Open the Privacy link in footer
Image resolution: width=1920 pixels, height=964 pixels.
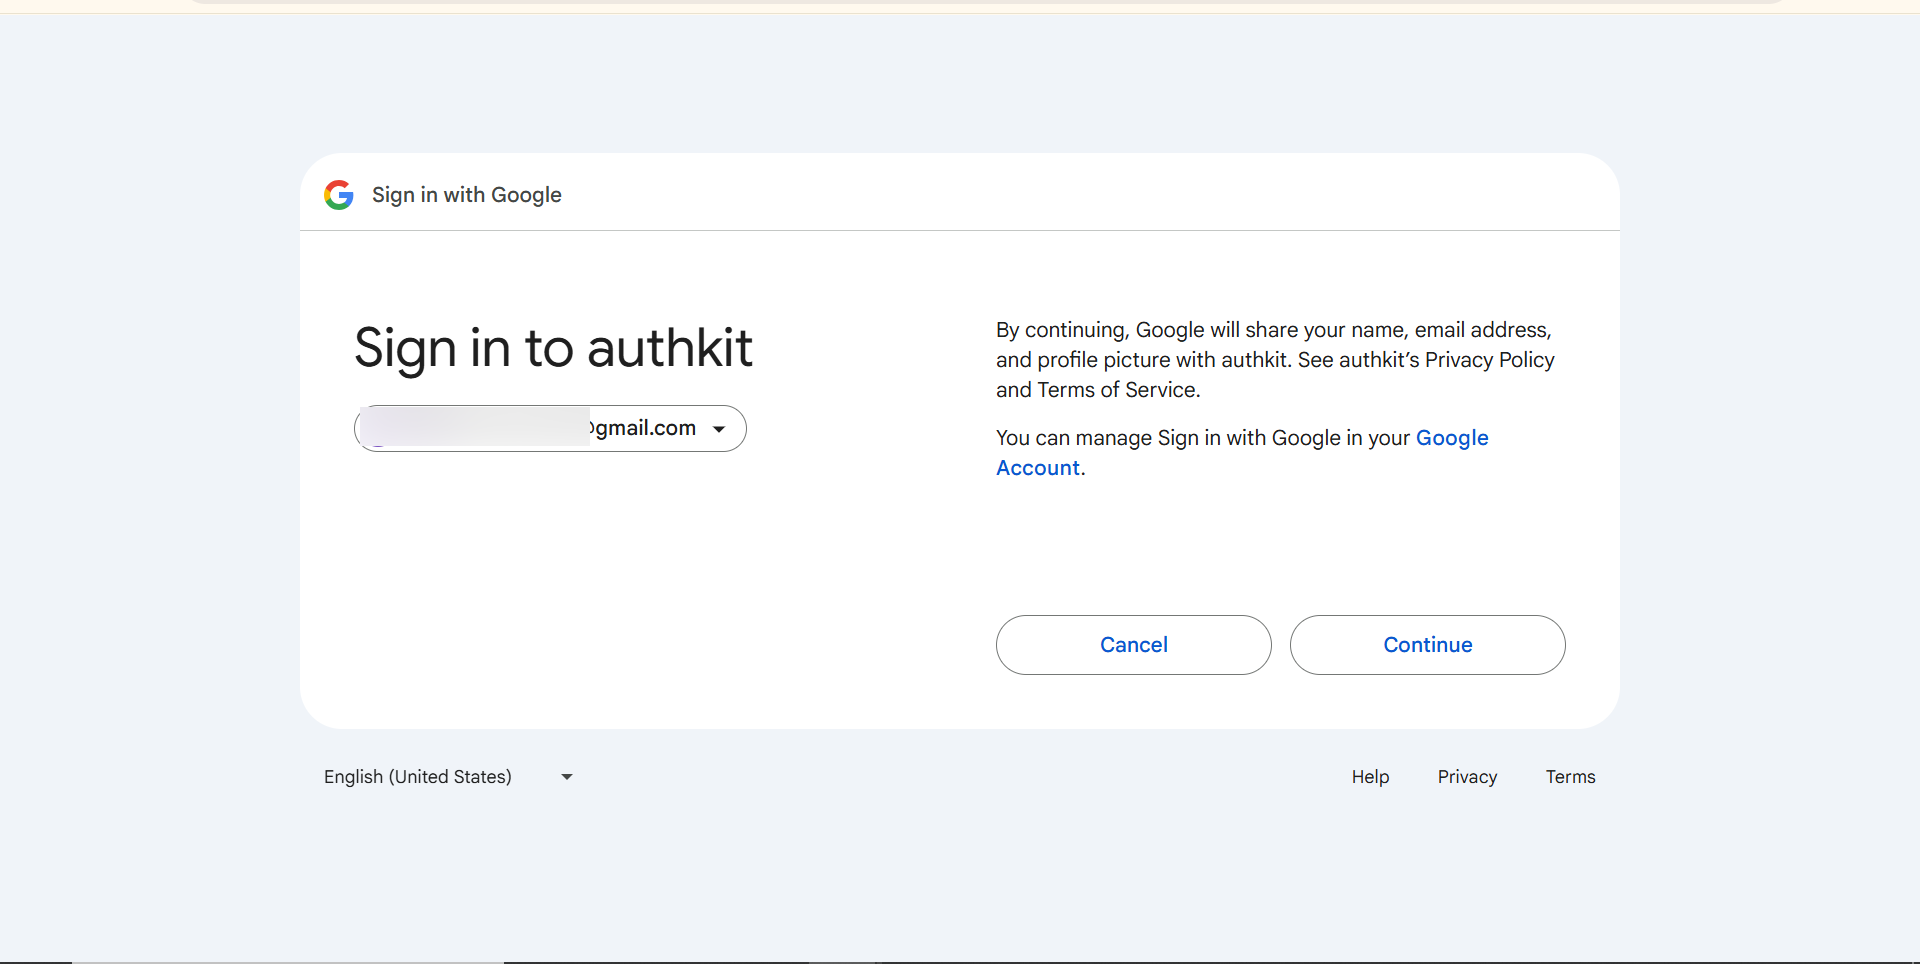[1467, 777]
